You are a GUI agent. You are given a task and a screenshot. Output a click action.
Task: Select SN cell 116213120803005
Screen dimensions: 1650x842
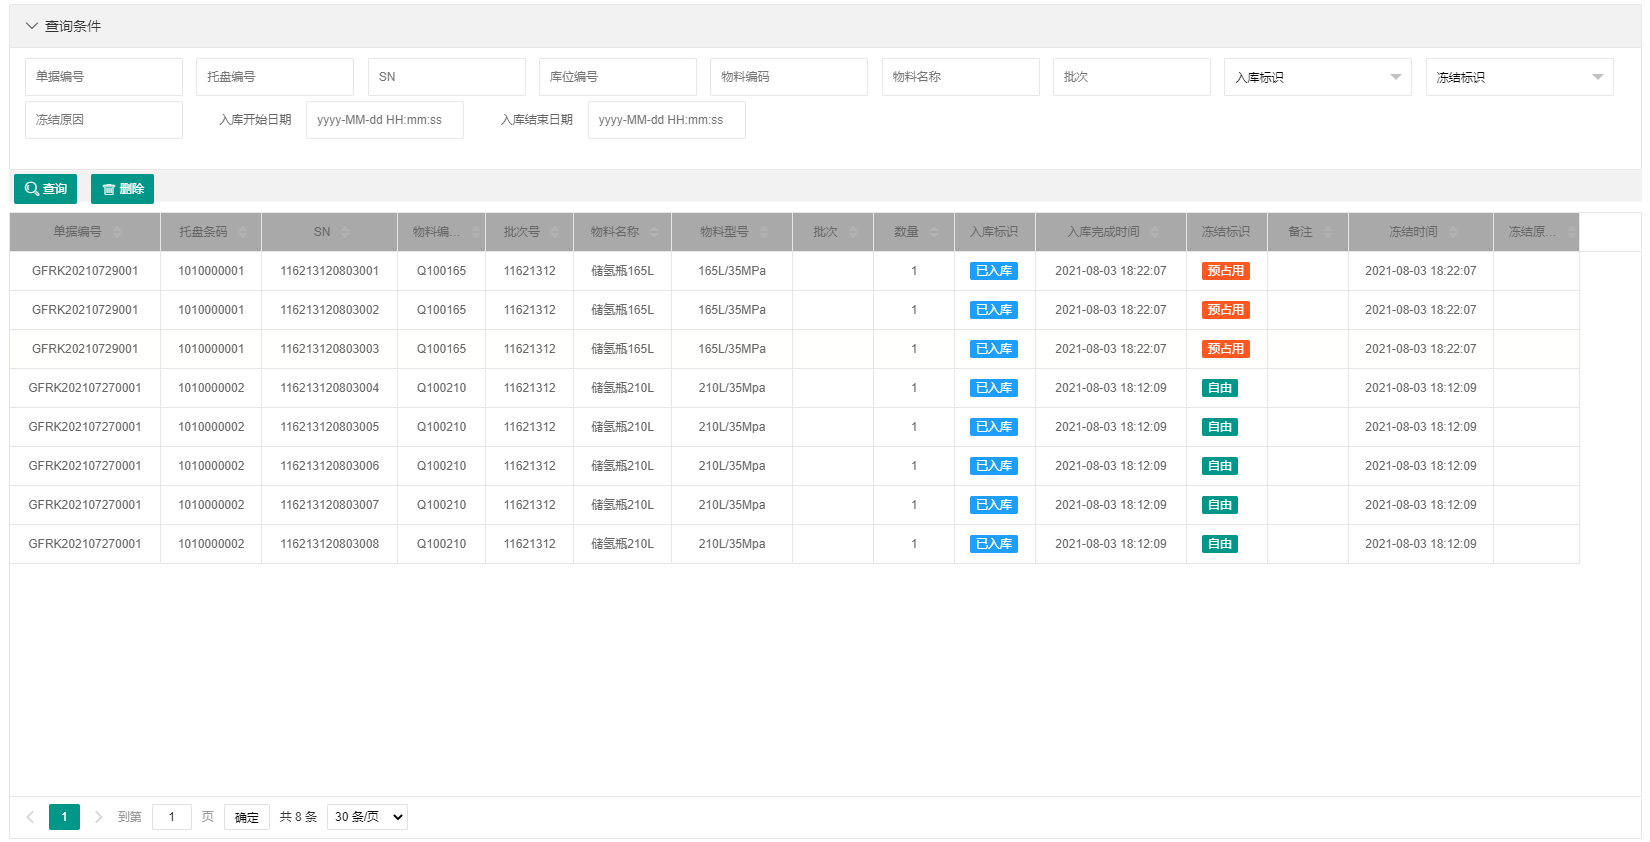pyautogui.click(x=330, y=427)
